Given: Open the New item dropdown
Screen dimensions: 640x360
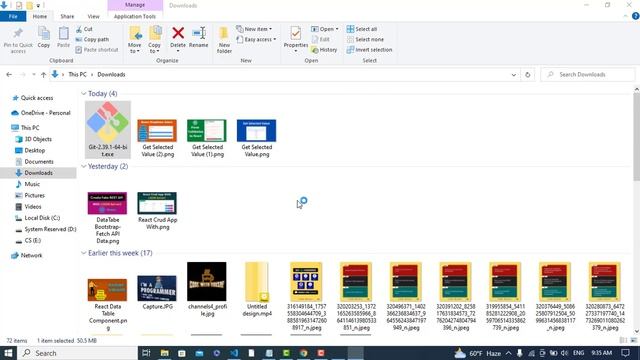Looking at the screenshot, I should click(254, 29).
